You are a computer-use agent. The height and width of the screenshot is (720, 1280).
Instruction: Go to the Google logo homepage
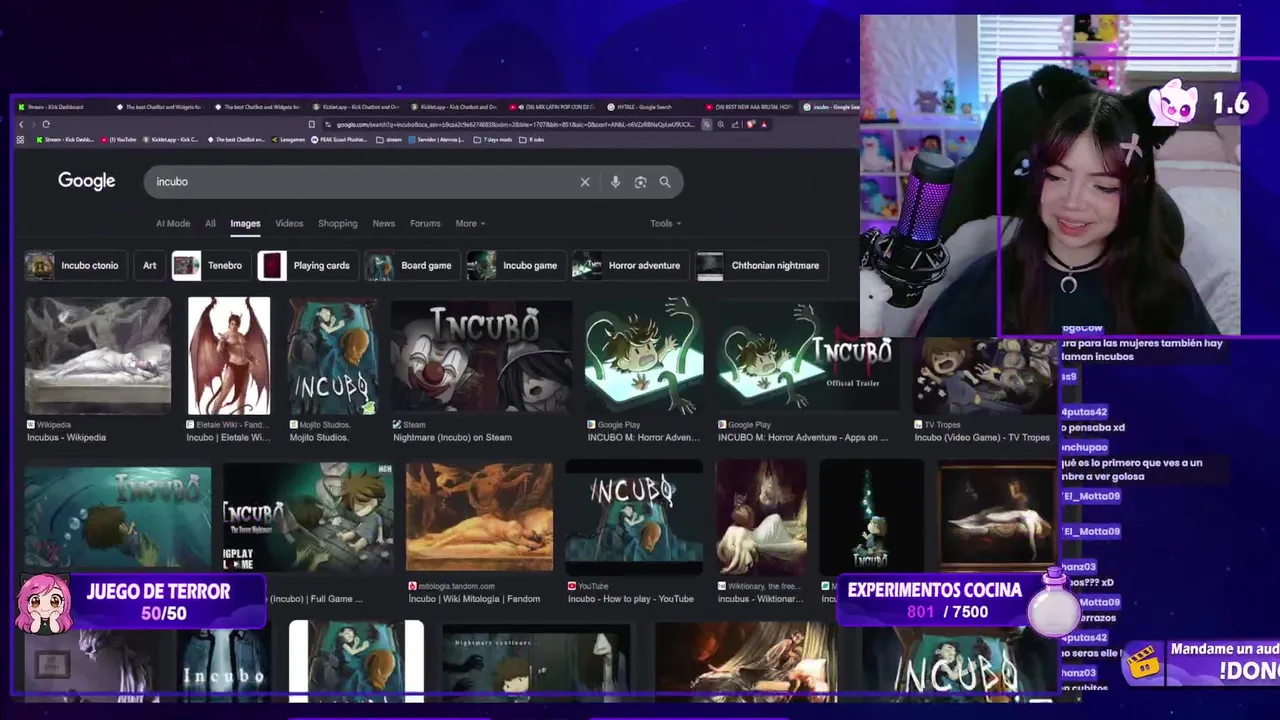coord(87,181)
